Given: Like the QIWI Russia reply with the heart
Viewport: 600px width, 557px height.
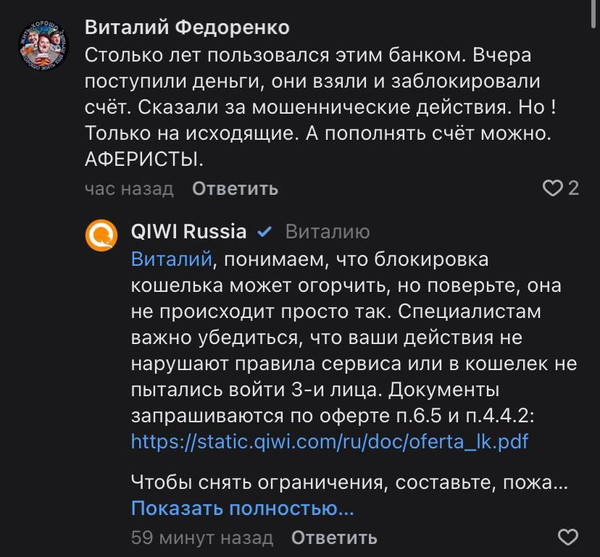Looking at the screenshot, I should point(568,537).
